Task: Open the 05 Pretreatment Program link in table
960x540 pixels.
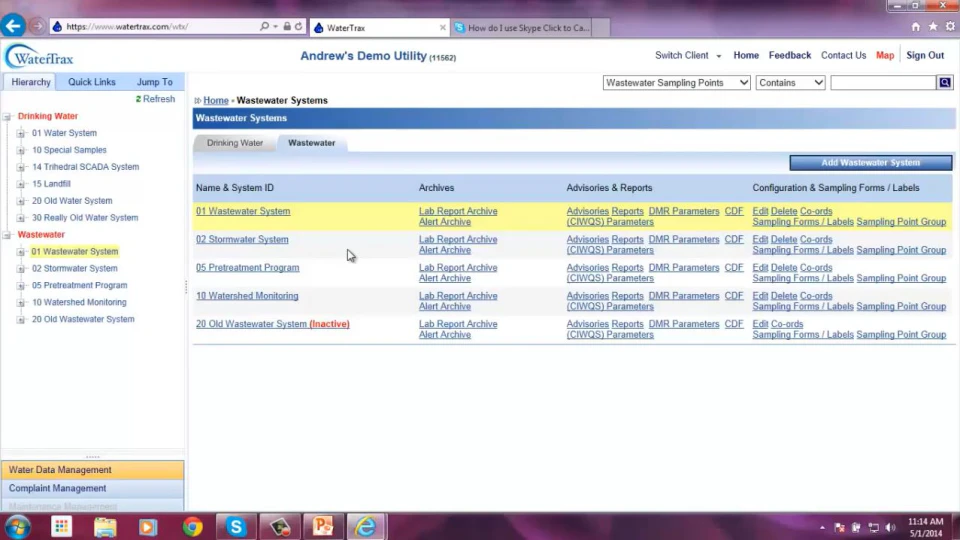Action: tap(247, 268)
